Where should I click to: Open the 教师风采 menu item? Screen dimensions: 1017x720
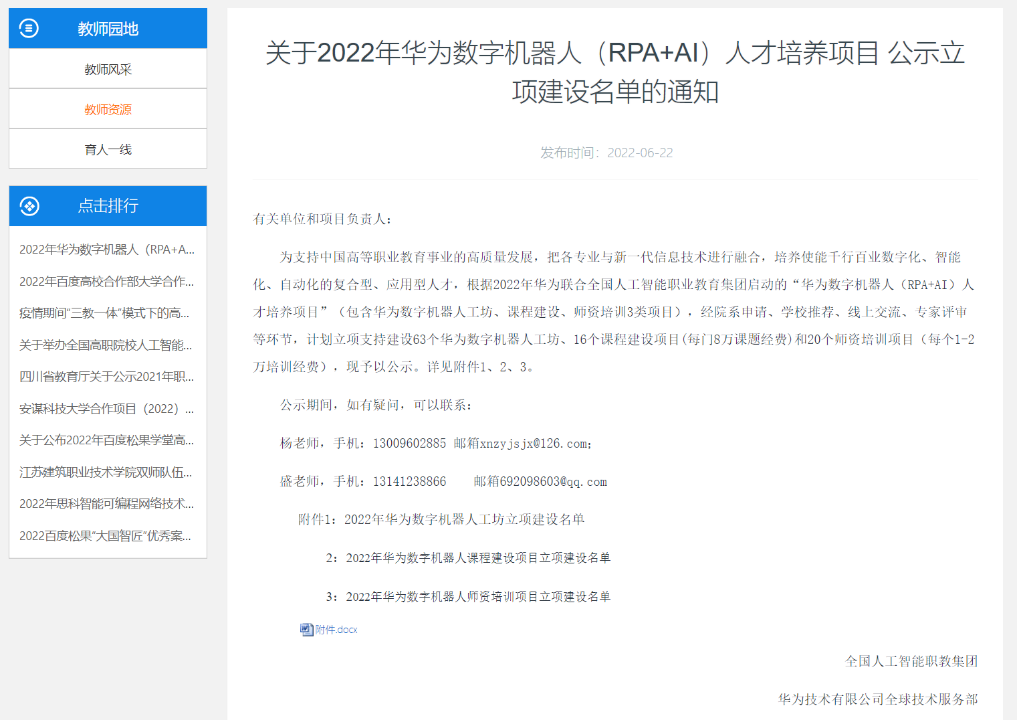[x=108, y=69]
